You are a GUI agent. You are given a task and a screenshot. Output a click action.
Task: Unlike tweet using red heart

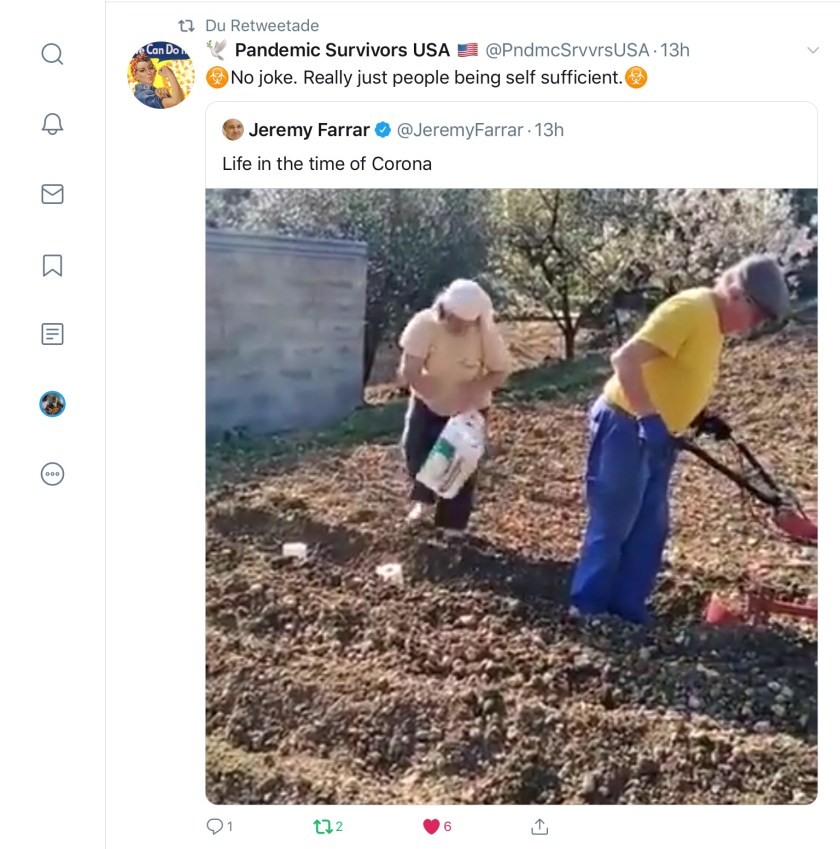432,826
